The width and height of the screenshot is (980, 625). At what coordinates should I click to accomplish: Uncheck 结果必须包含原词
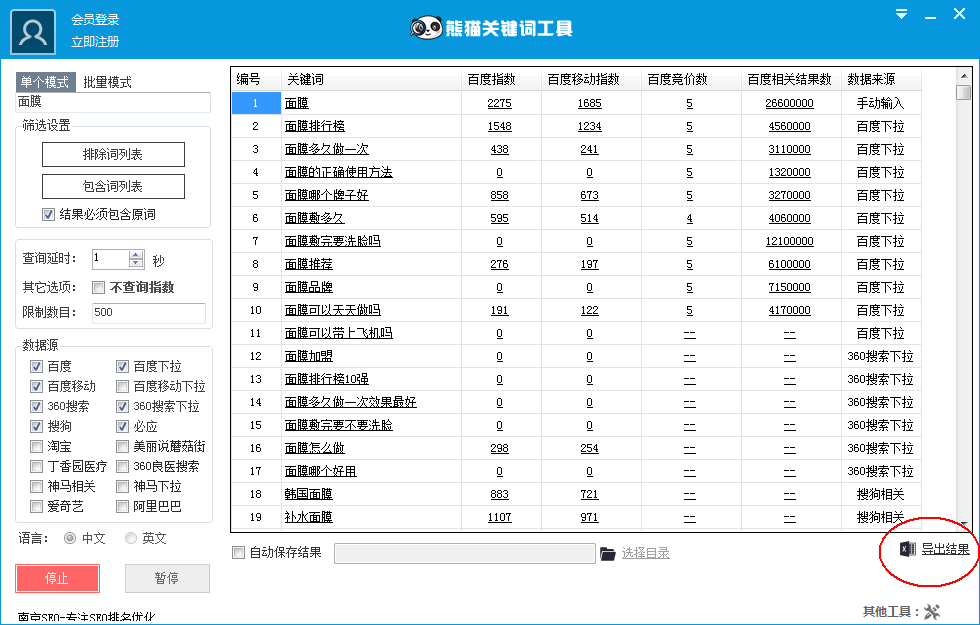point(48,214)
